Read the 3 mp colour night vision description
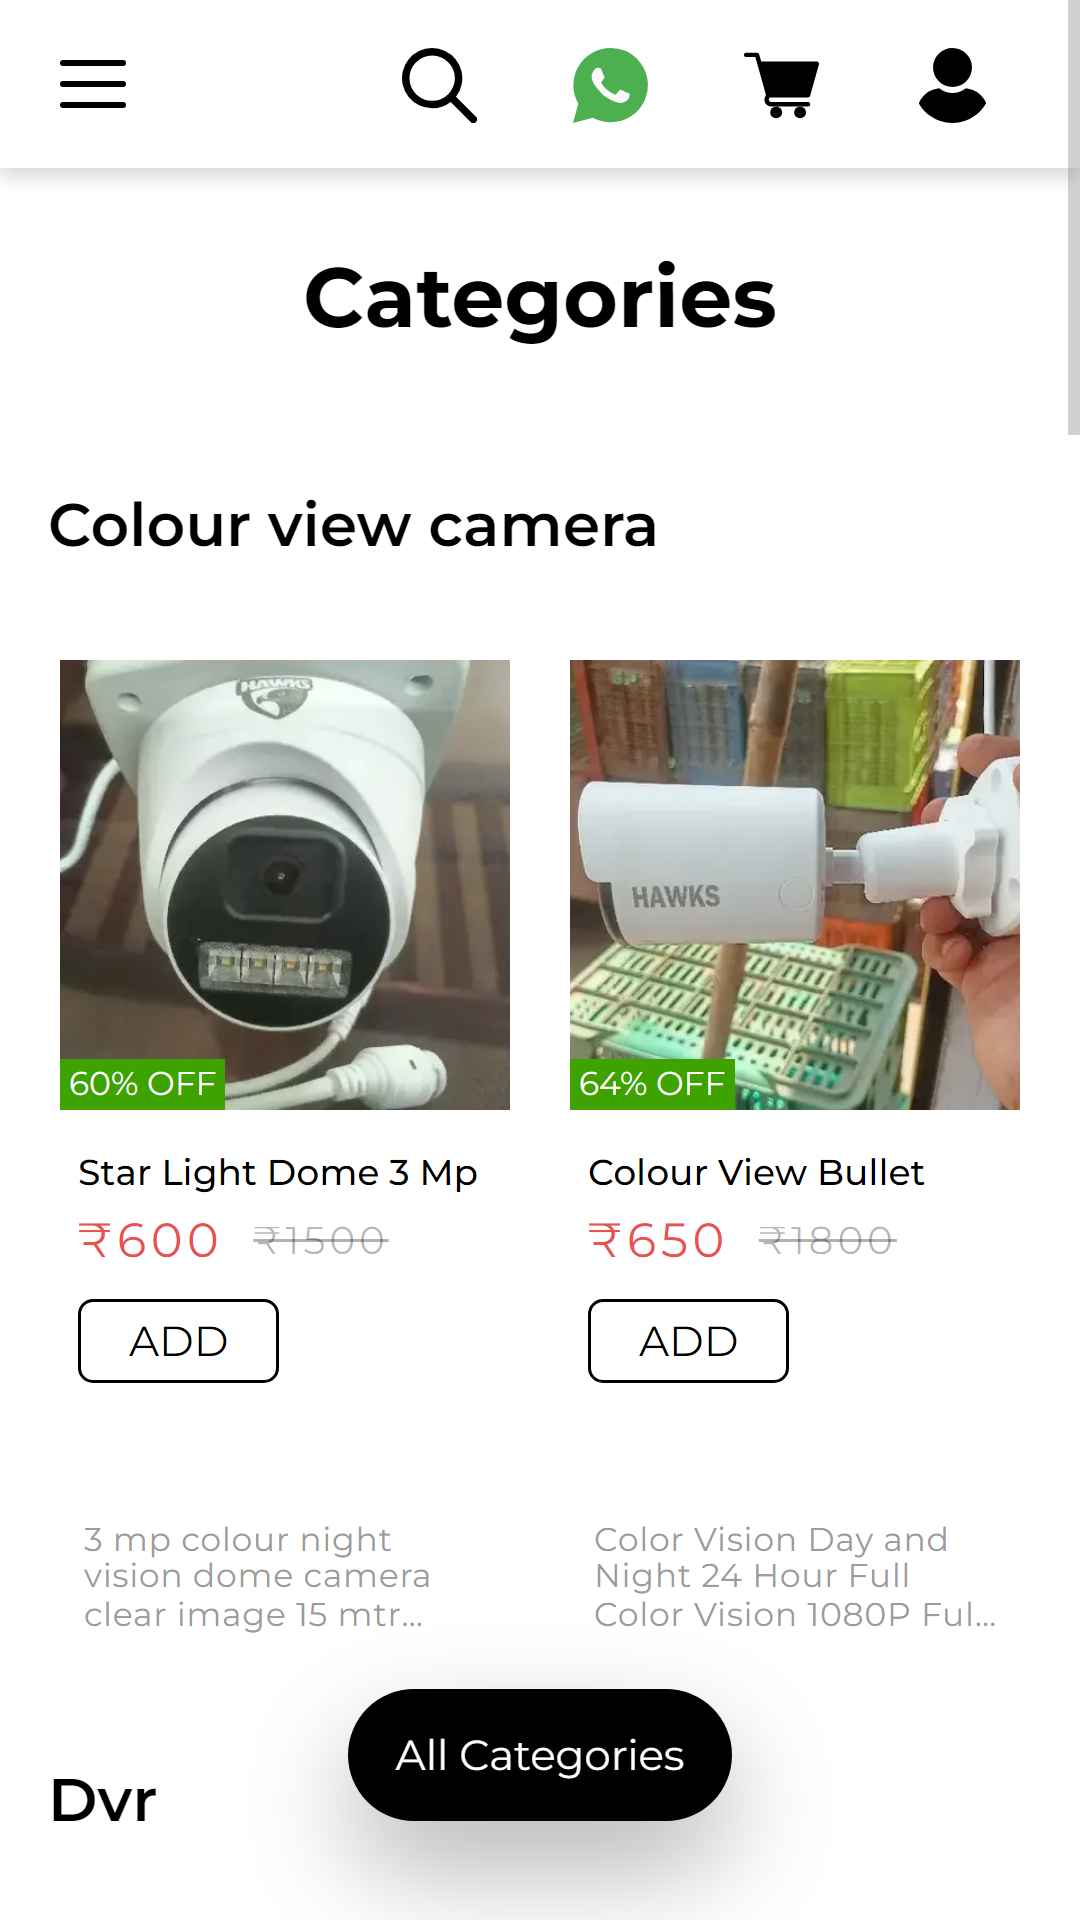The width and height of the screenshot is (1080, 1920). [257, 1577]
